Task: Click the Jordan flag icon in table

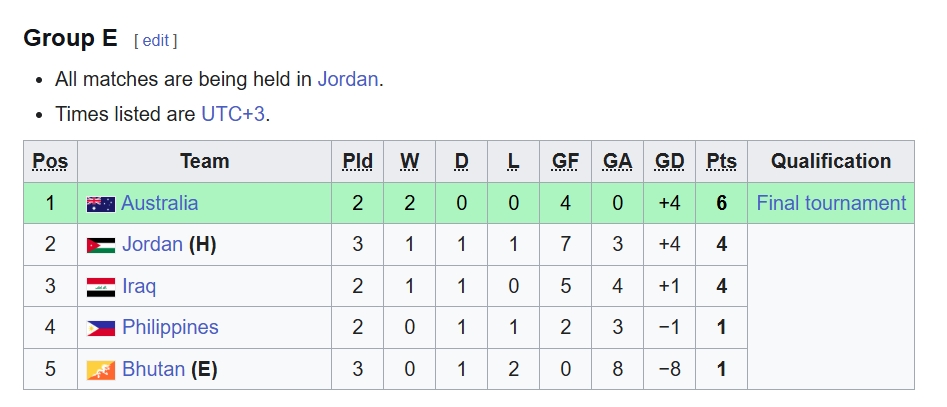Action: pos(101,245)
